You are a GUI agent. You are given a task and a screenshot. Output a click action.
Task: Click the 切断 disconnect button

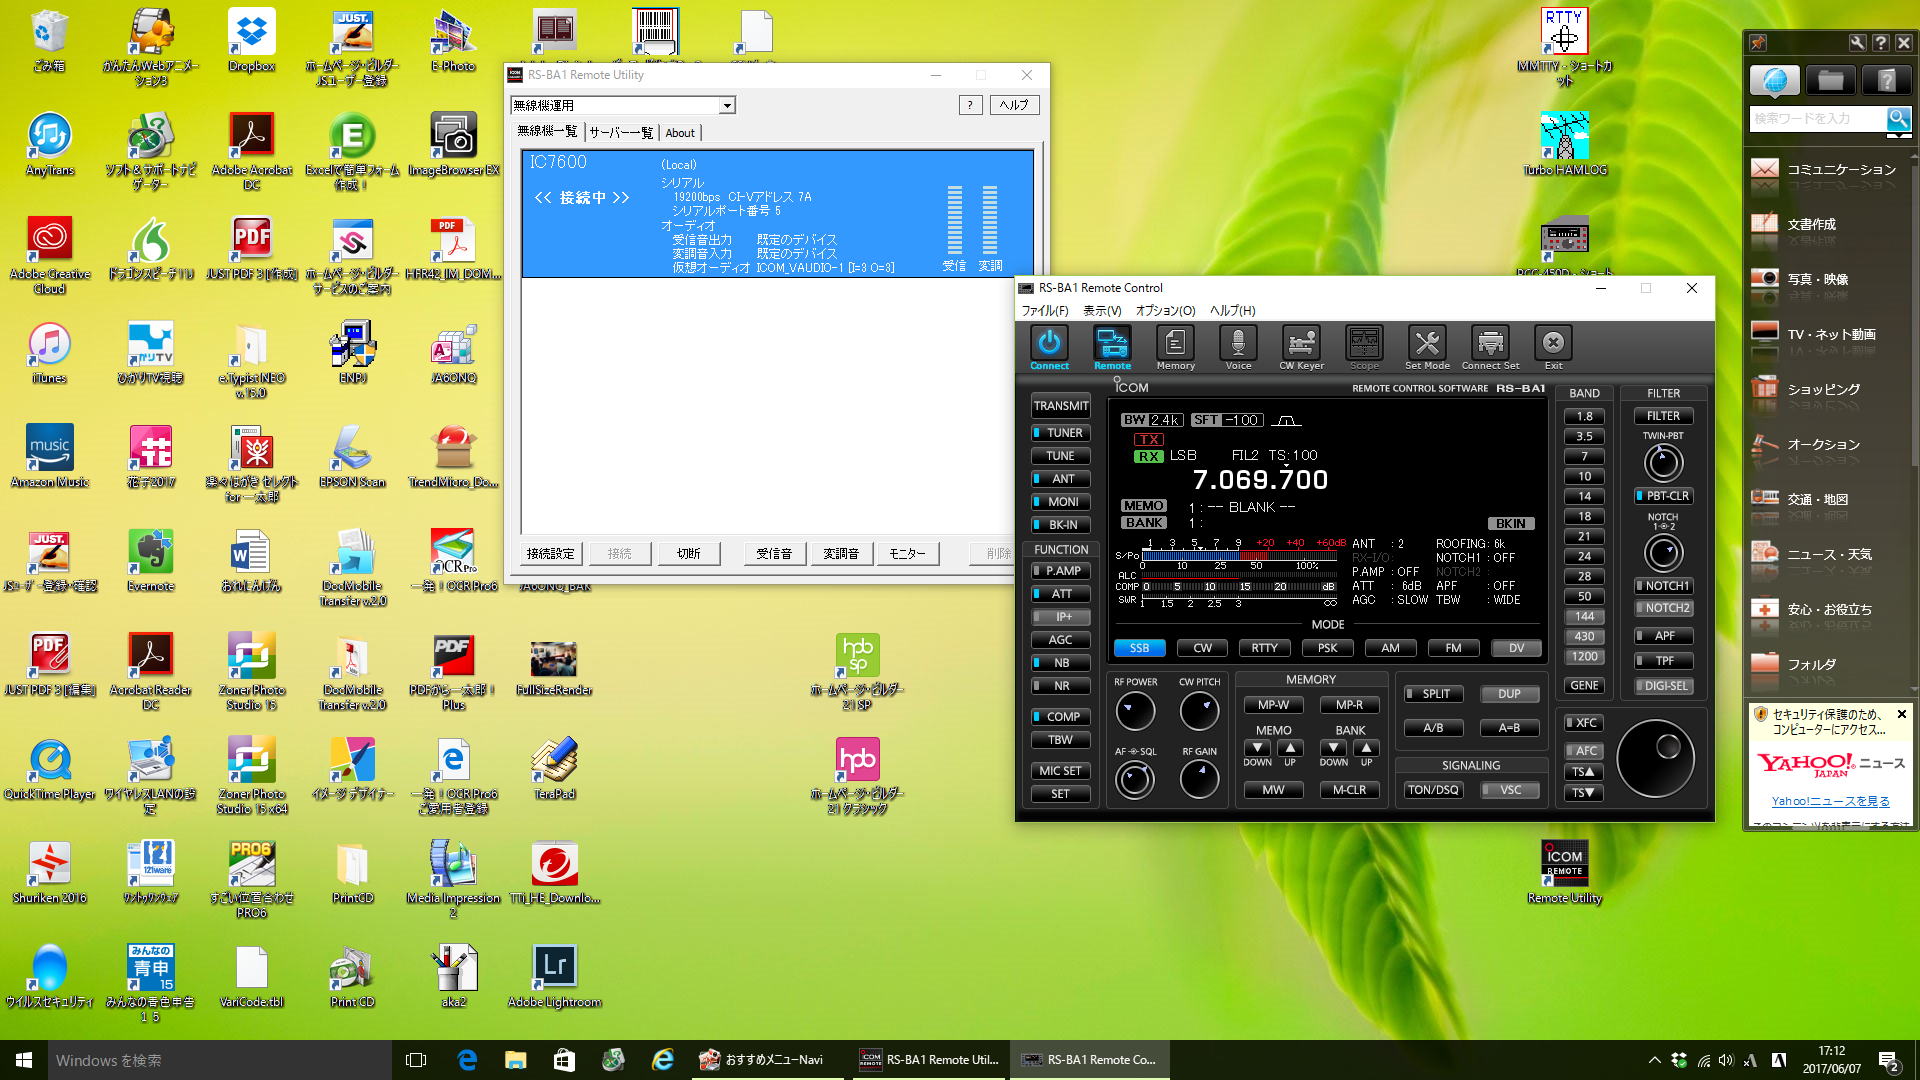688,553
